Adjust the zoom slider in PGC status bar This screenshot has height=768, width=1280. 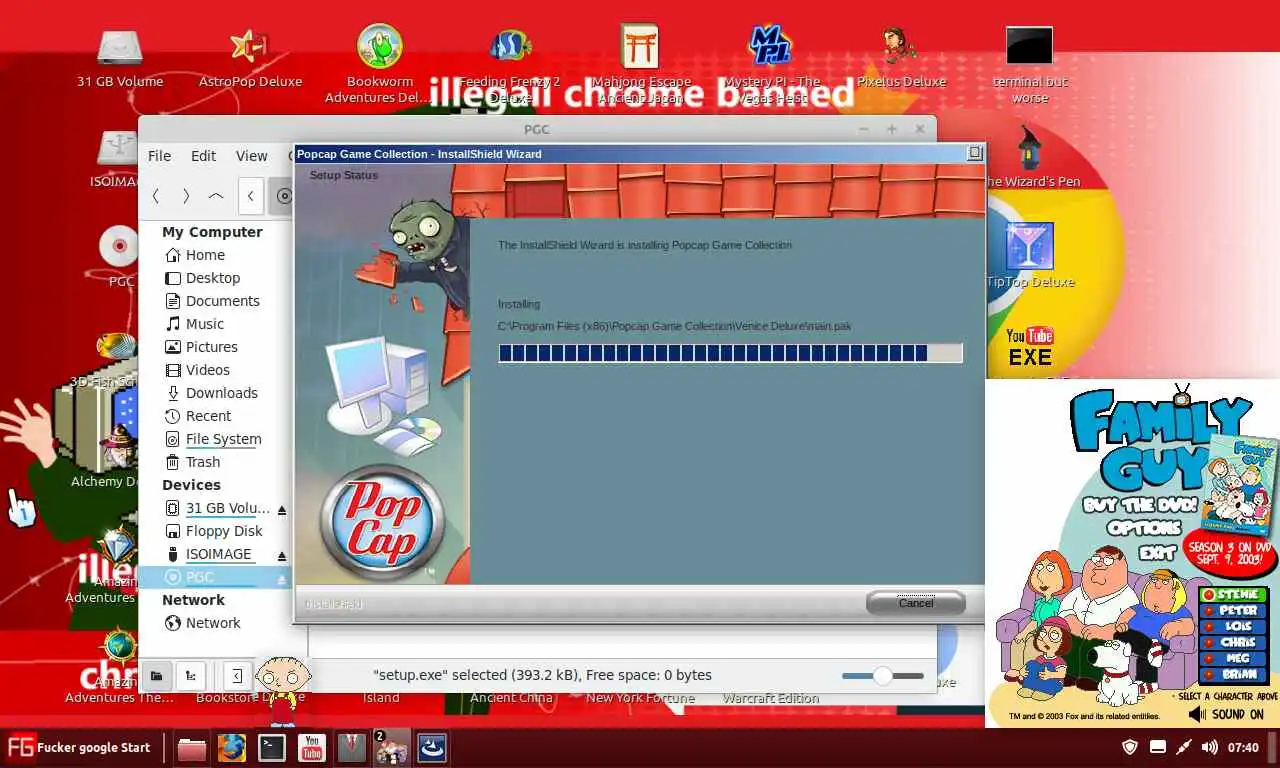(x=883, y=676)
